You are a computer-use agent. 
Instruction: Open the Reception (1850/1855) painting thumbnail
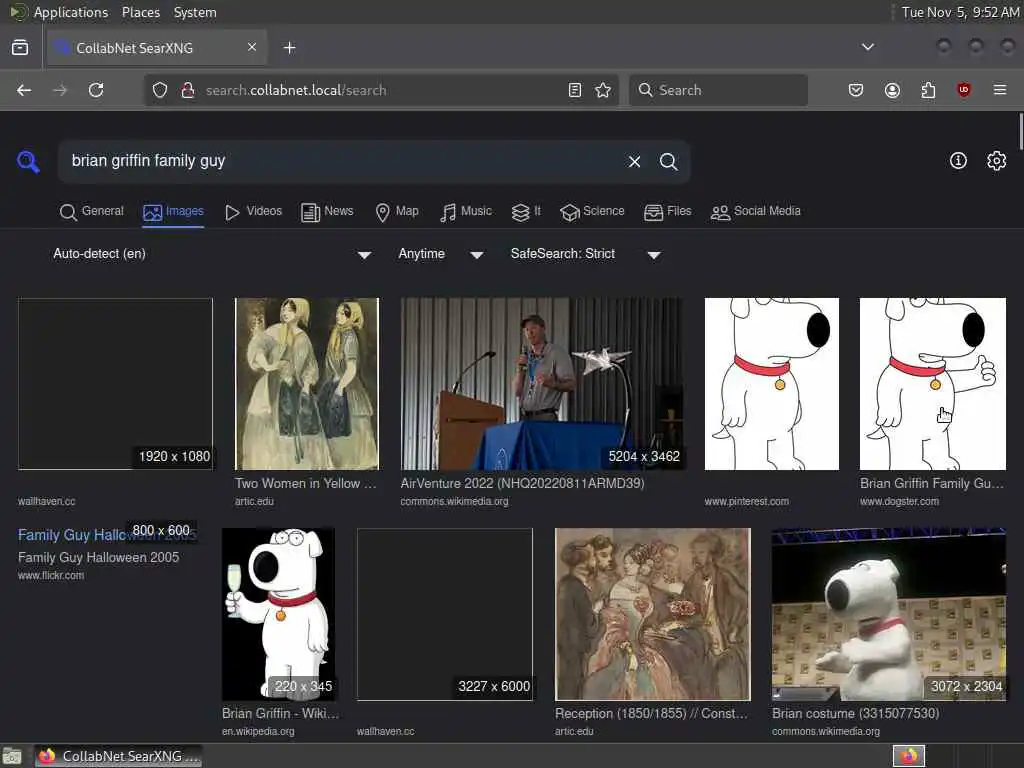pos(653,615)
